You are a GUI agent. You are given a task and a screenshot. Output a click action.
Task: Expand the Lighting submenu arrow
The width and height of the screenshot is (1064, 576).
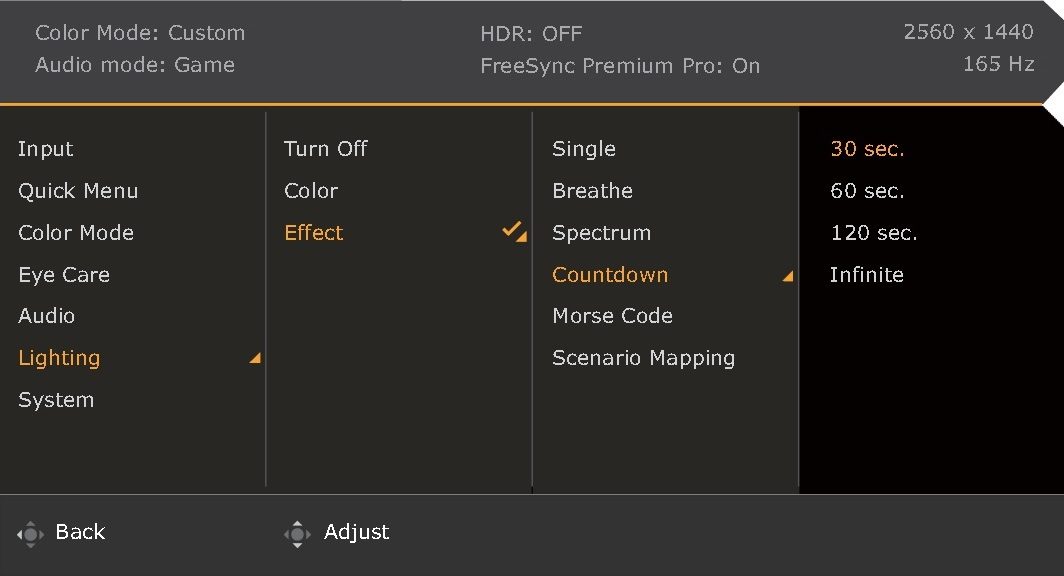[255, 358]
